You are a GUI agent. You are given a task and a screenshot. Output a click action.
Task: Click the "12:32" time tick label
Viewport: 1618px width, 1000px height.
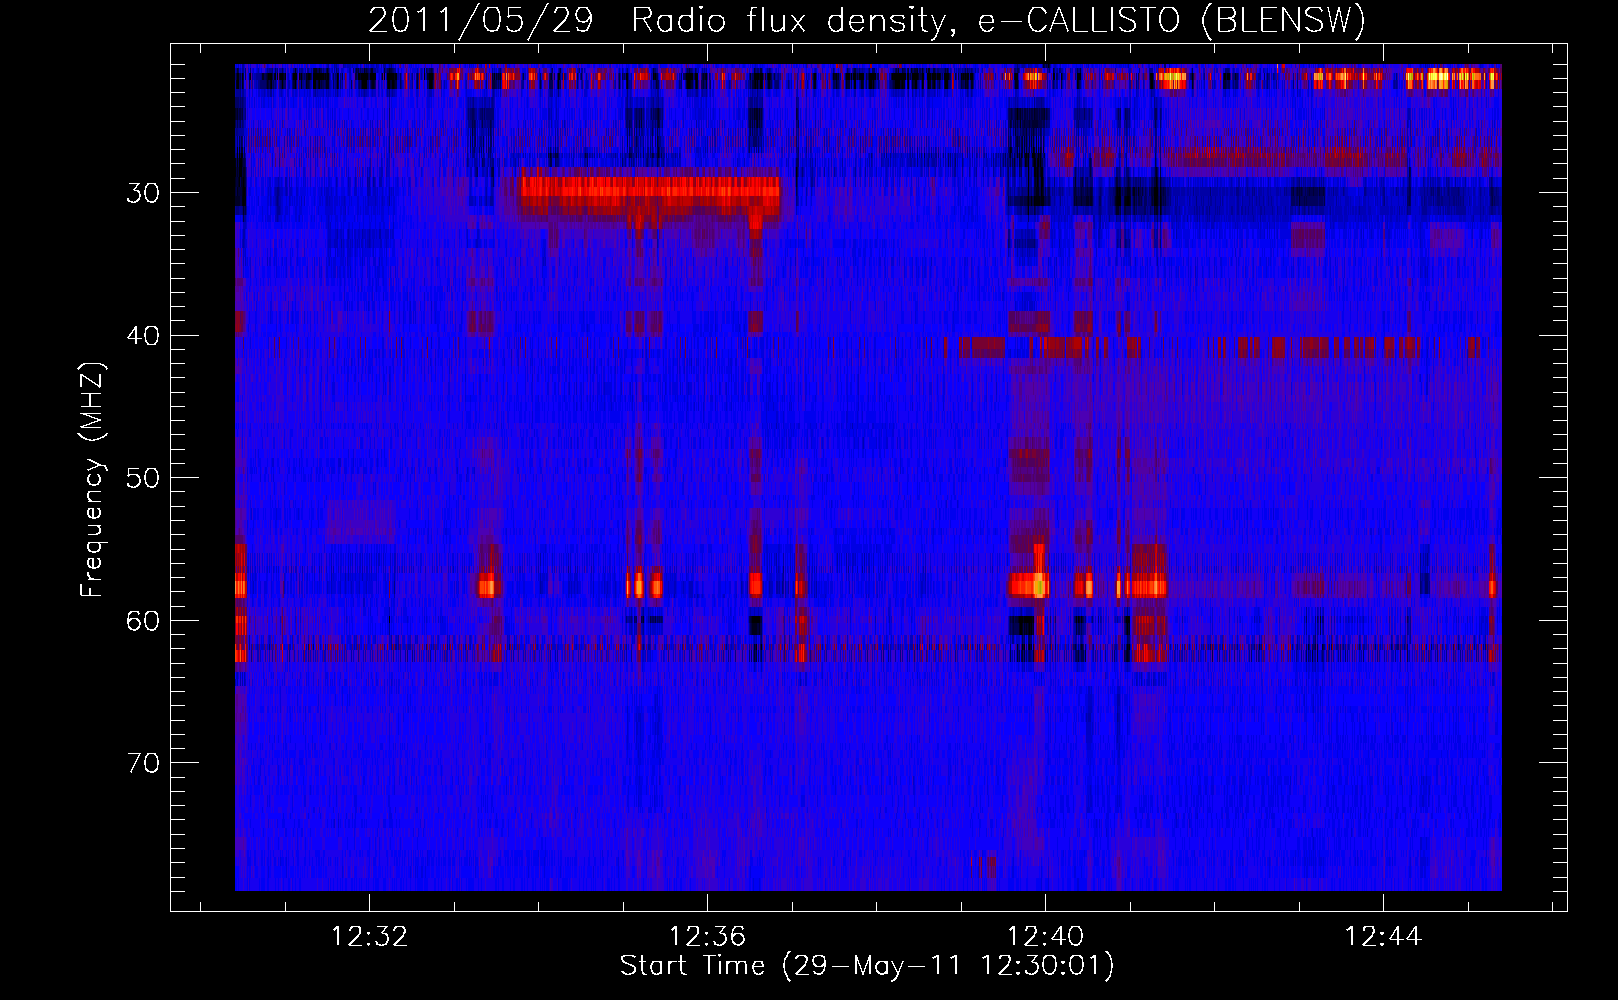point(369,937)
